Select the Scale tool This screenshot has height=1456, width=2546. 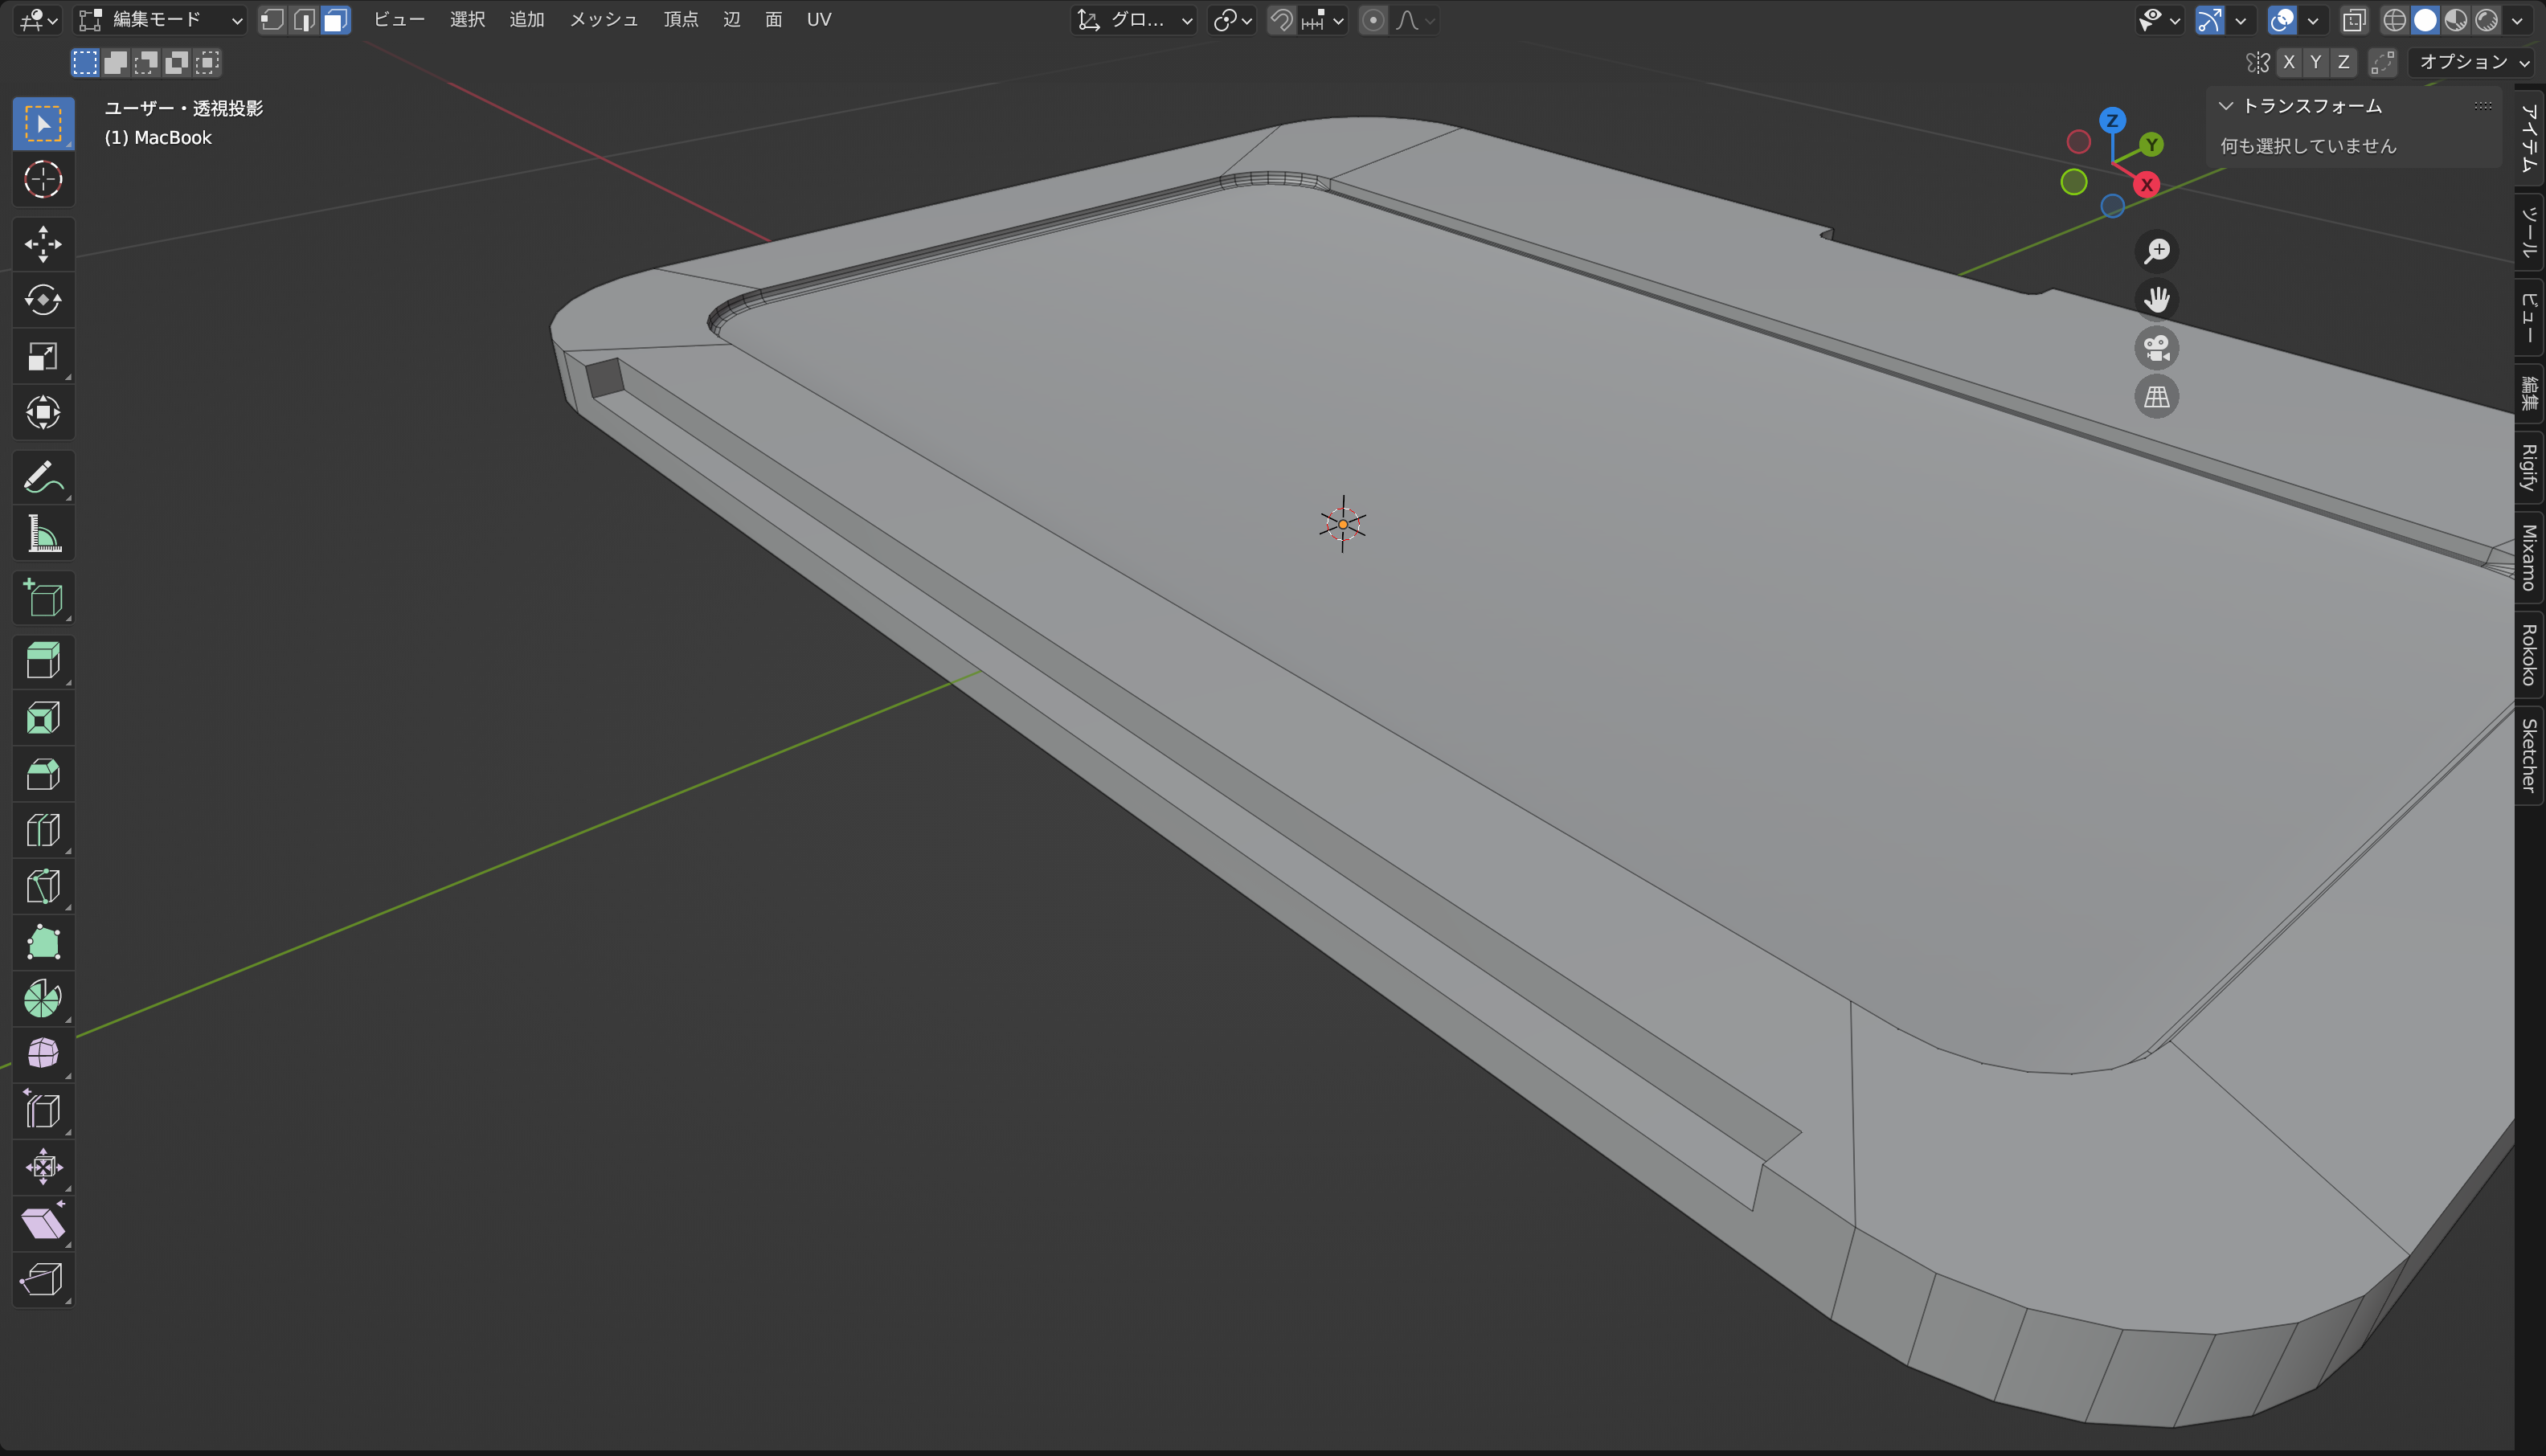43,356
